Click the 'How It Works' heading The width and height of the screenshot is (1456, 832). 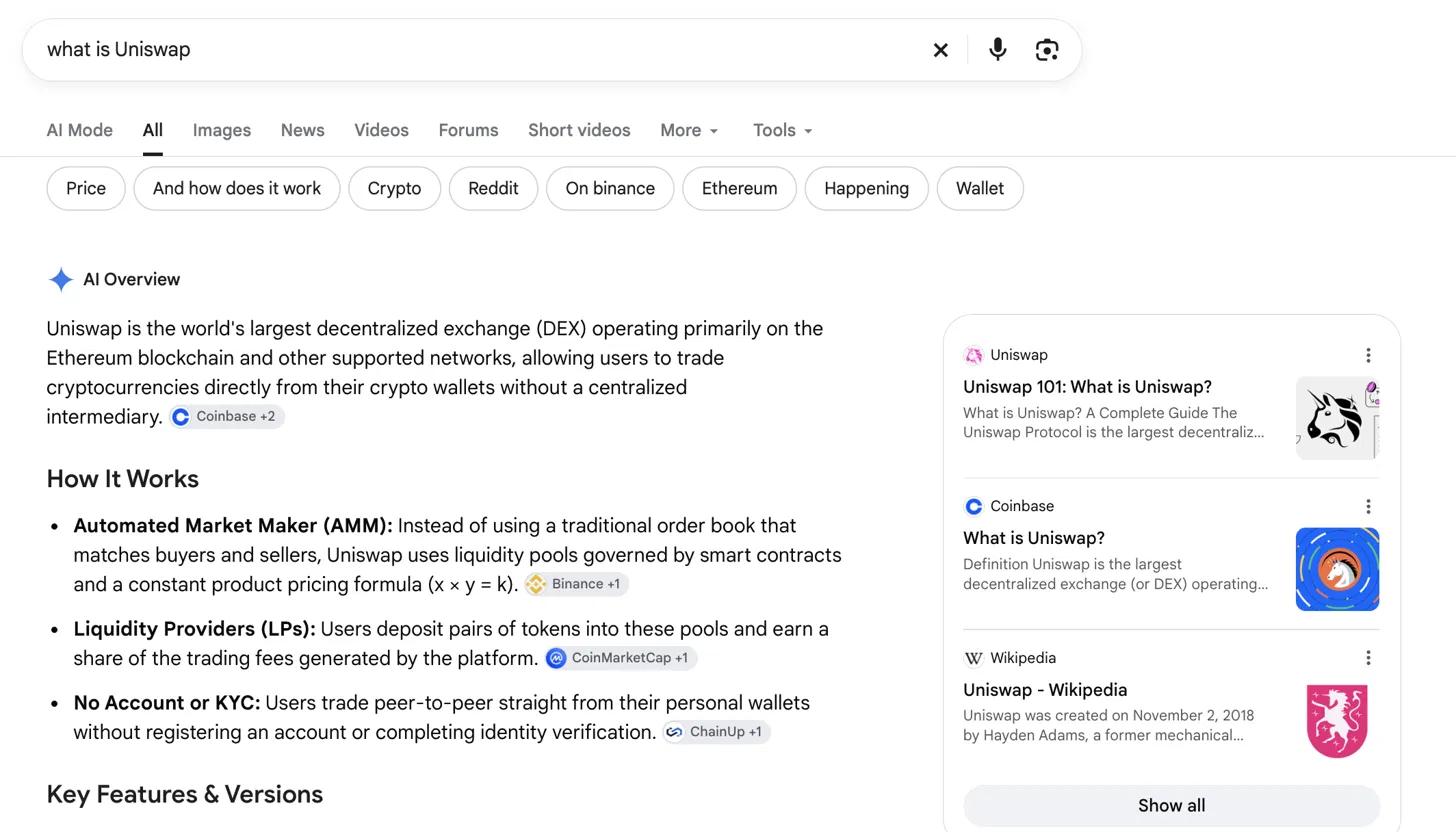click(123, 479)
